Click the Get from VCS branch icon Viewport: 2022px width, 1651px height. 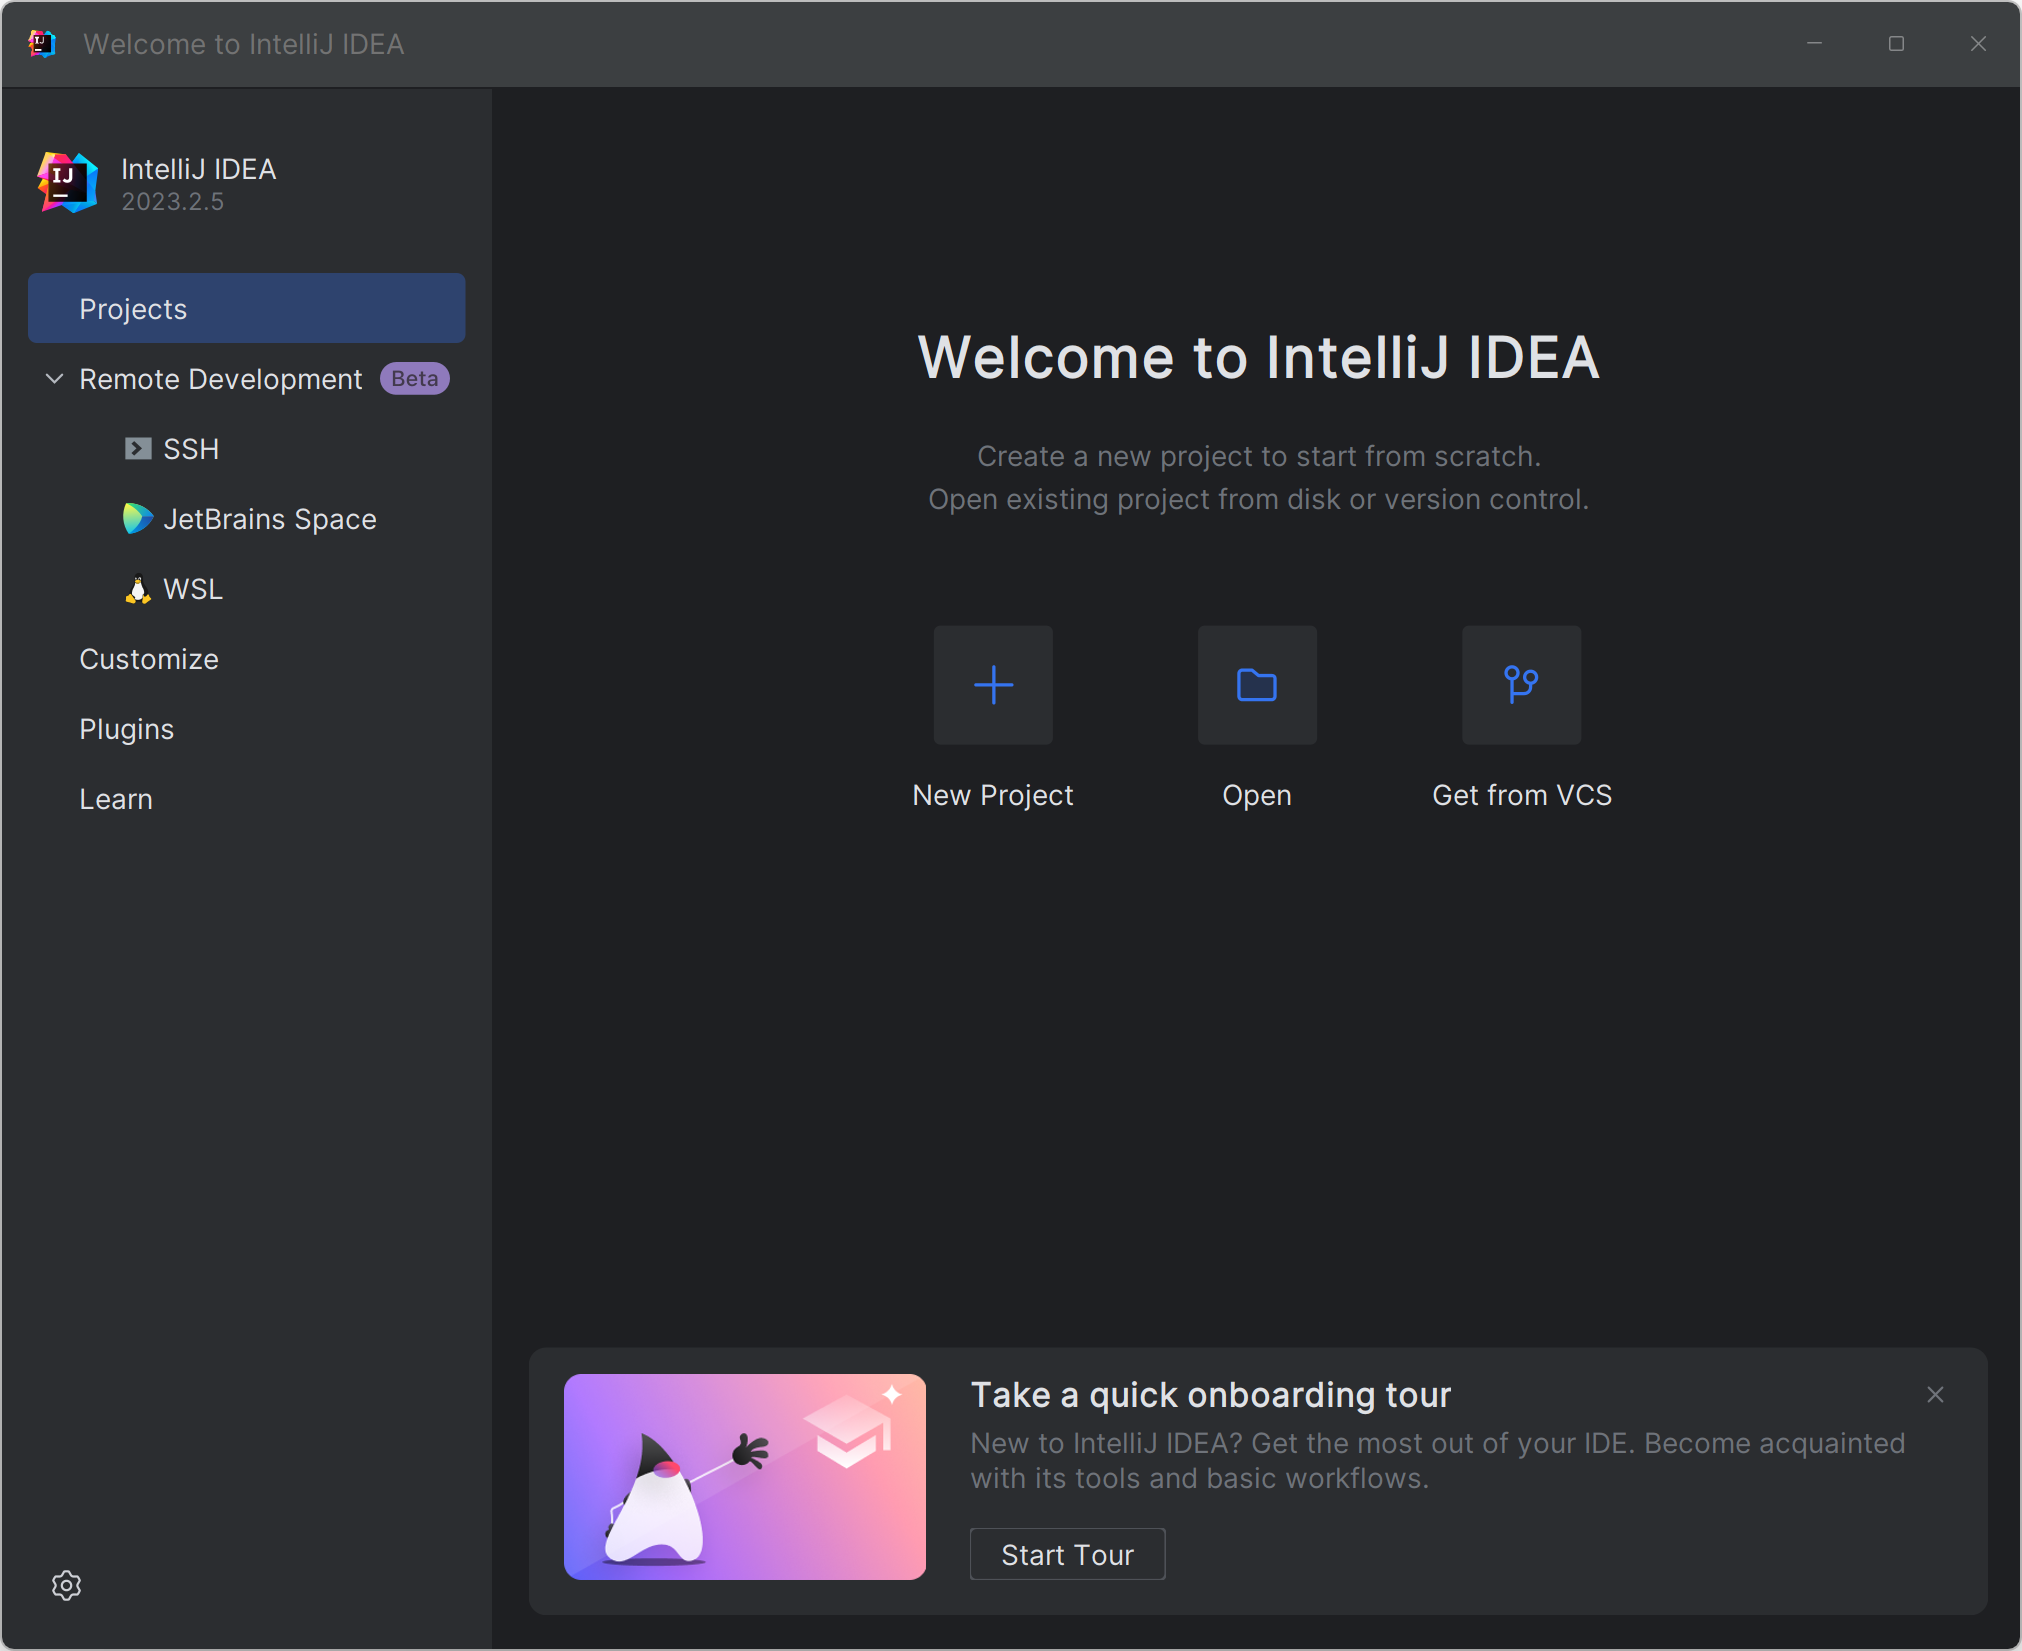pos(1521,685)
